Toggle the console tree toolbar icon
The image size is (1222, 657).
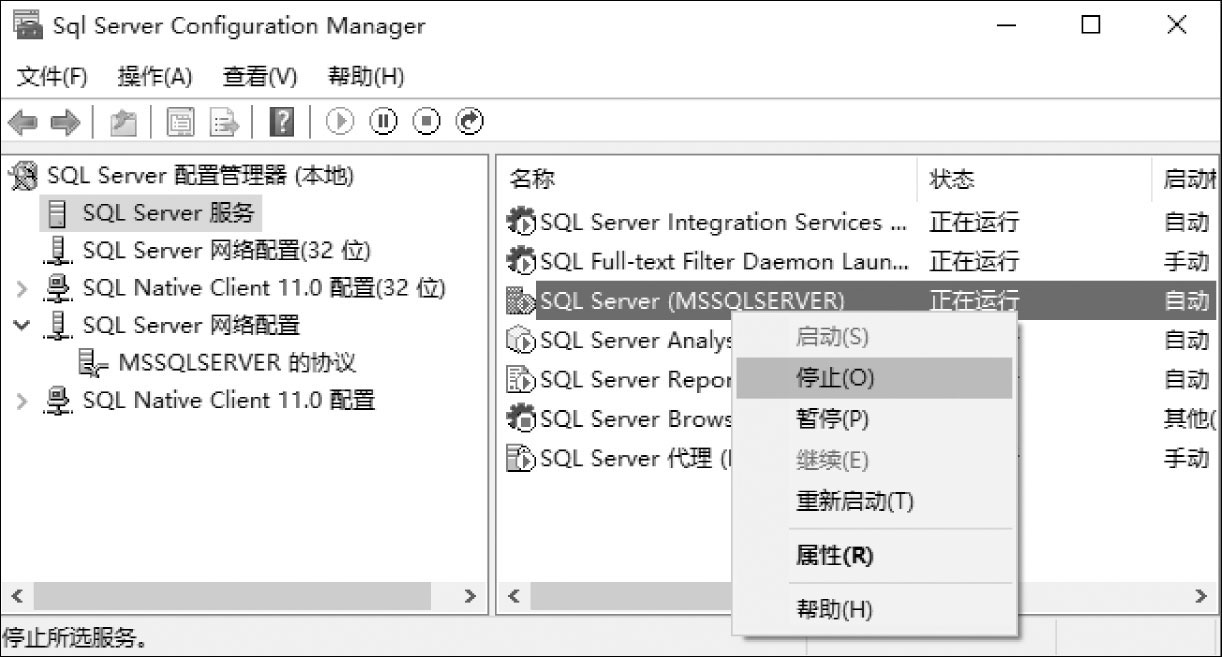pos(181,122)
